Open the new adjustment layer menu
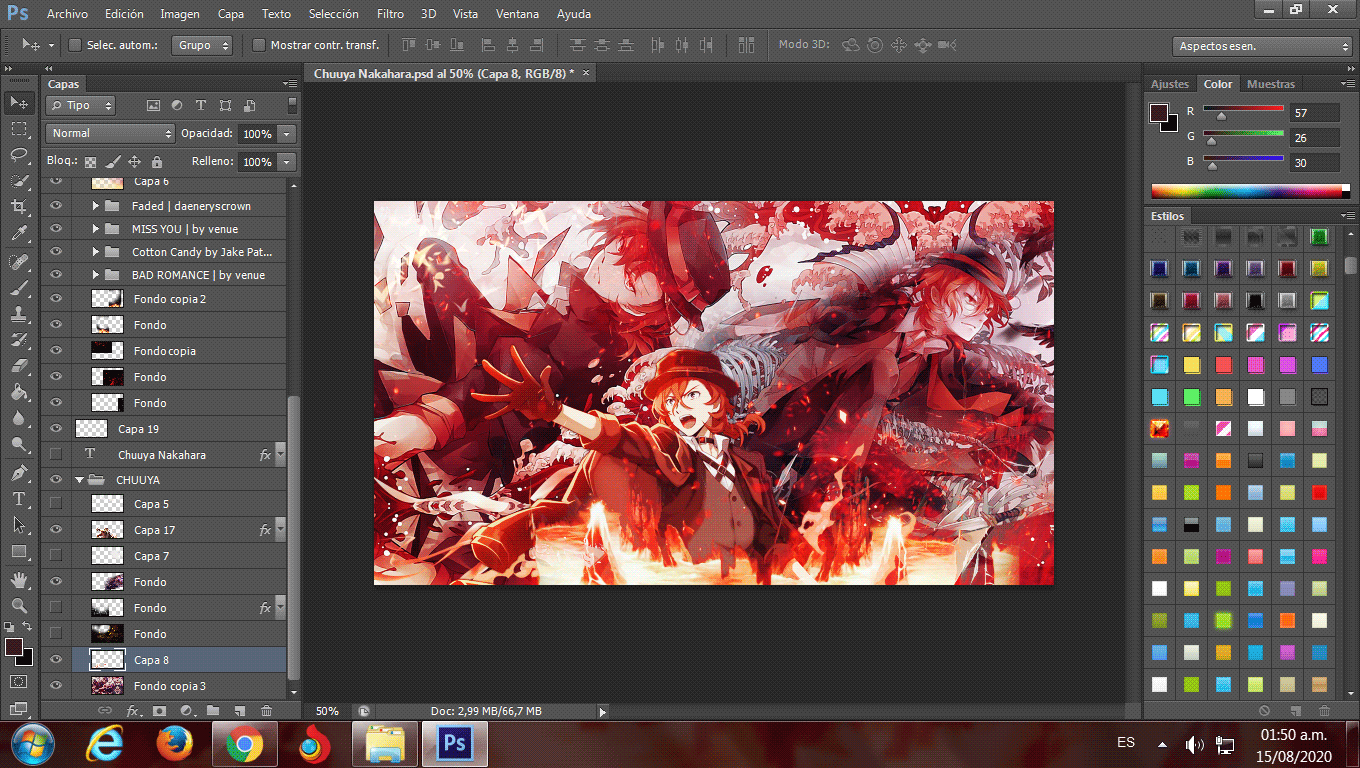Image resolution: width=1360 pixels, height=768 pixels. click(x=186, y=711)
